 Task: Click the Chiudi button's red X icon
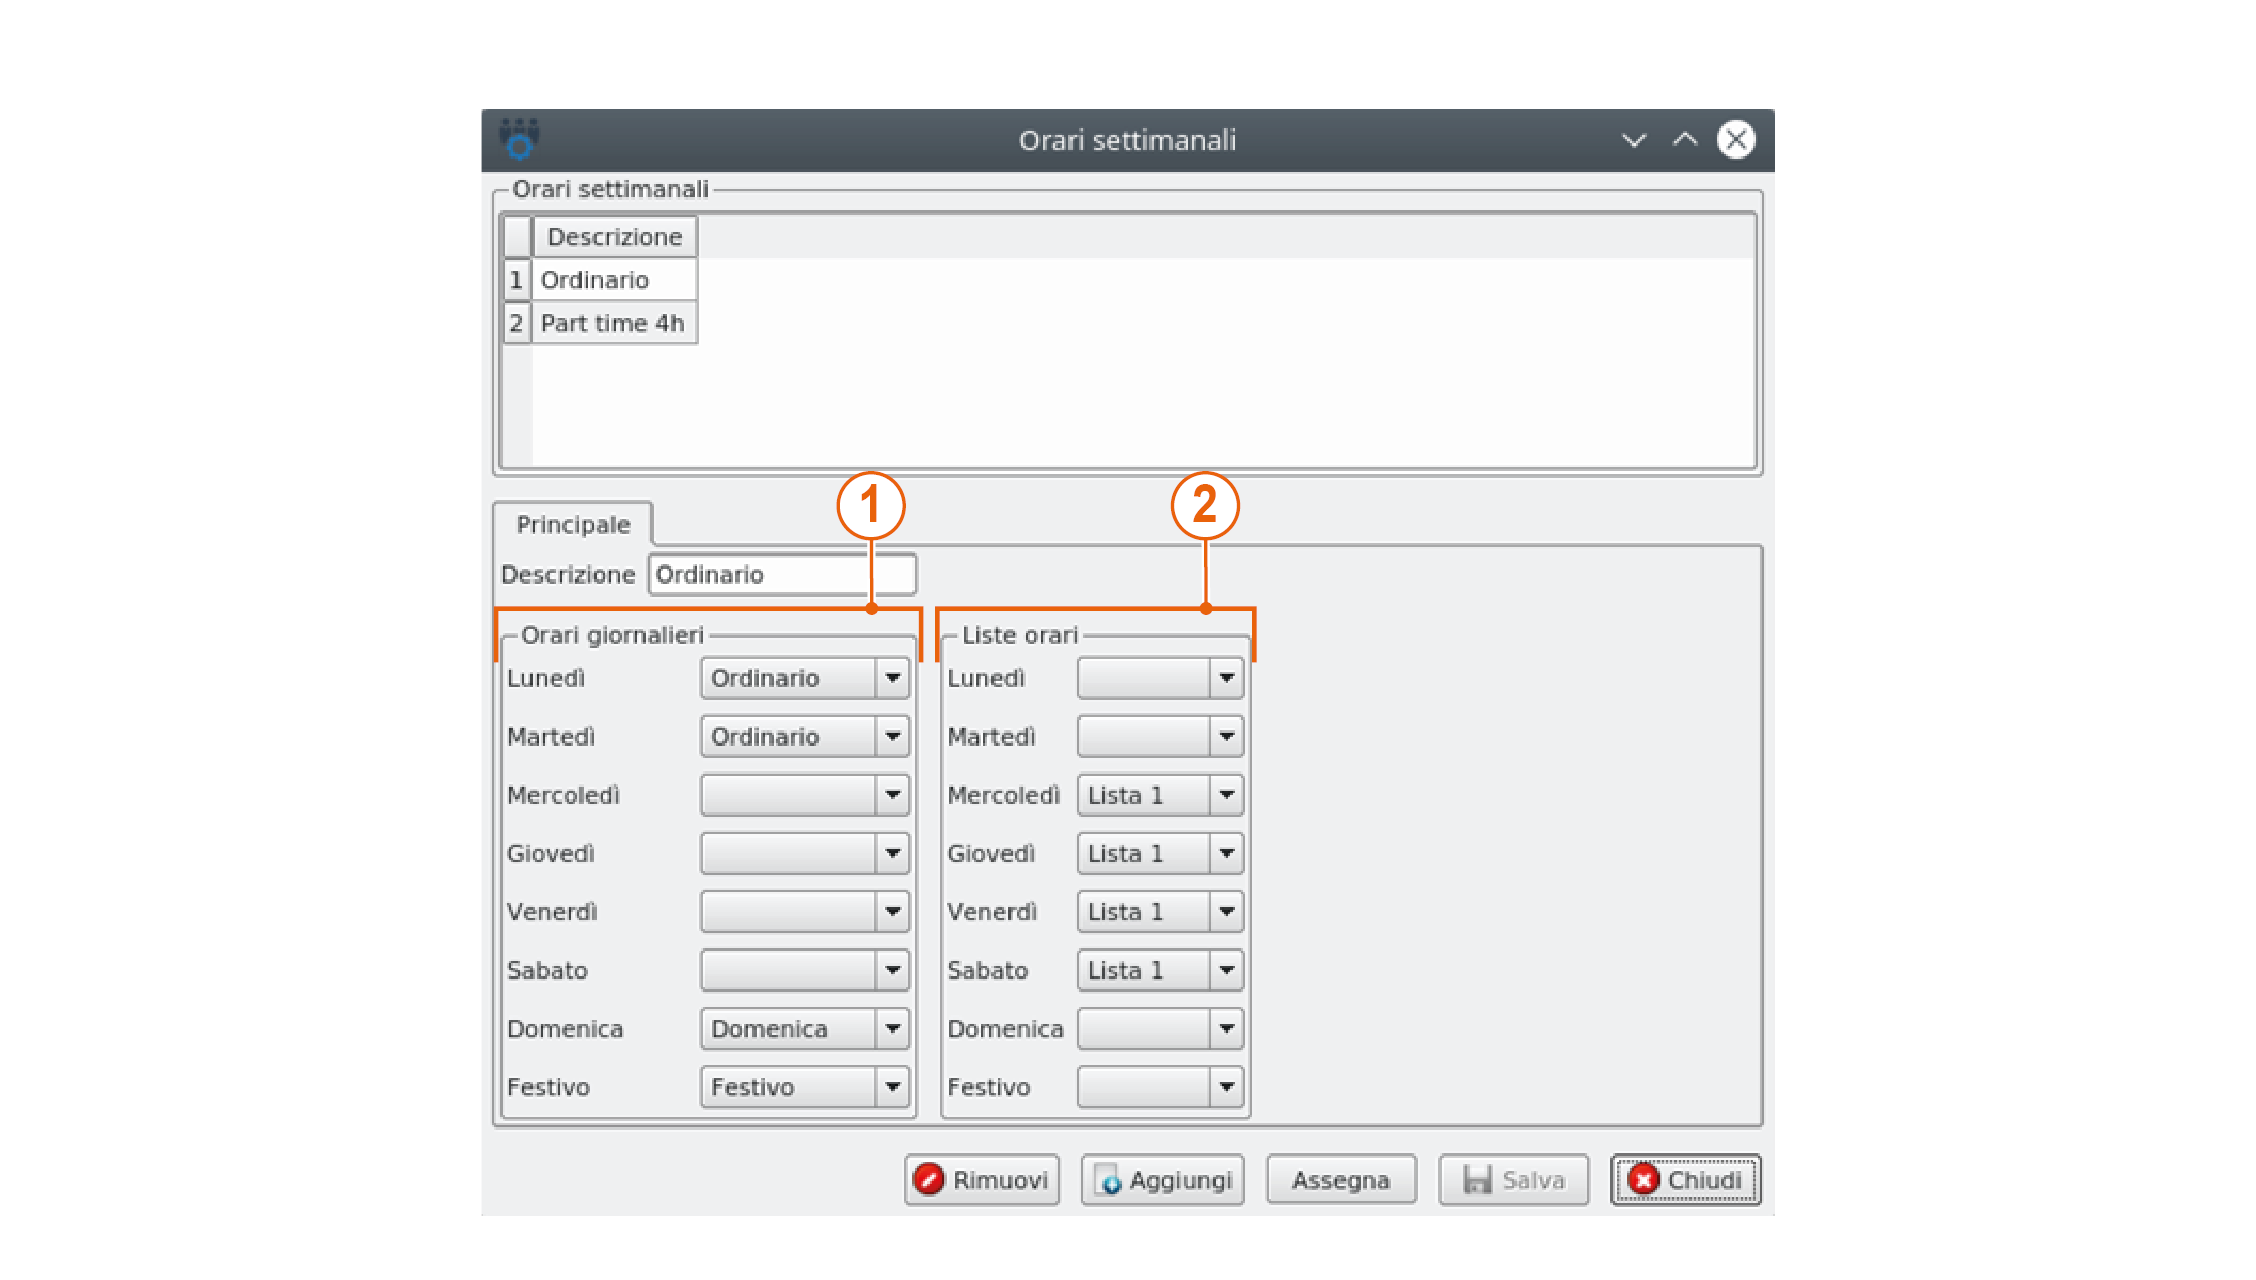click(x=1643, y=1179)
